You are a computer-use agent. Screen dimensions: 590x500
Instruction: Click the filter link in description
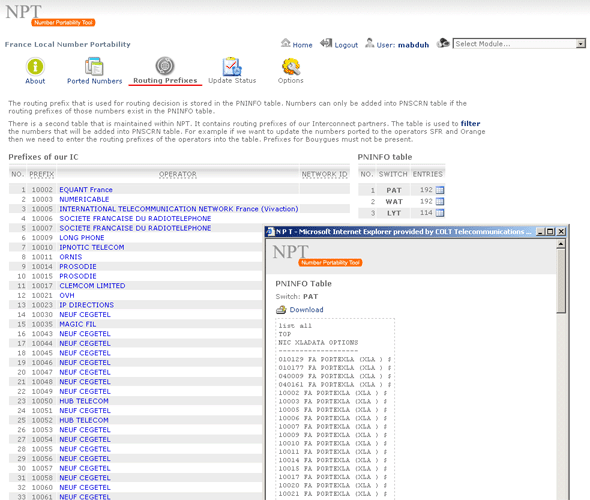tap(470, 123)
